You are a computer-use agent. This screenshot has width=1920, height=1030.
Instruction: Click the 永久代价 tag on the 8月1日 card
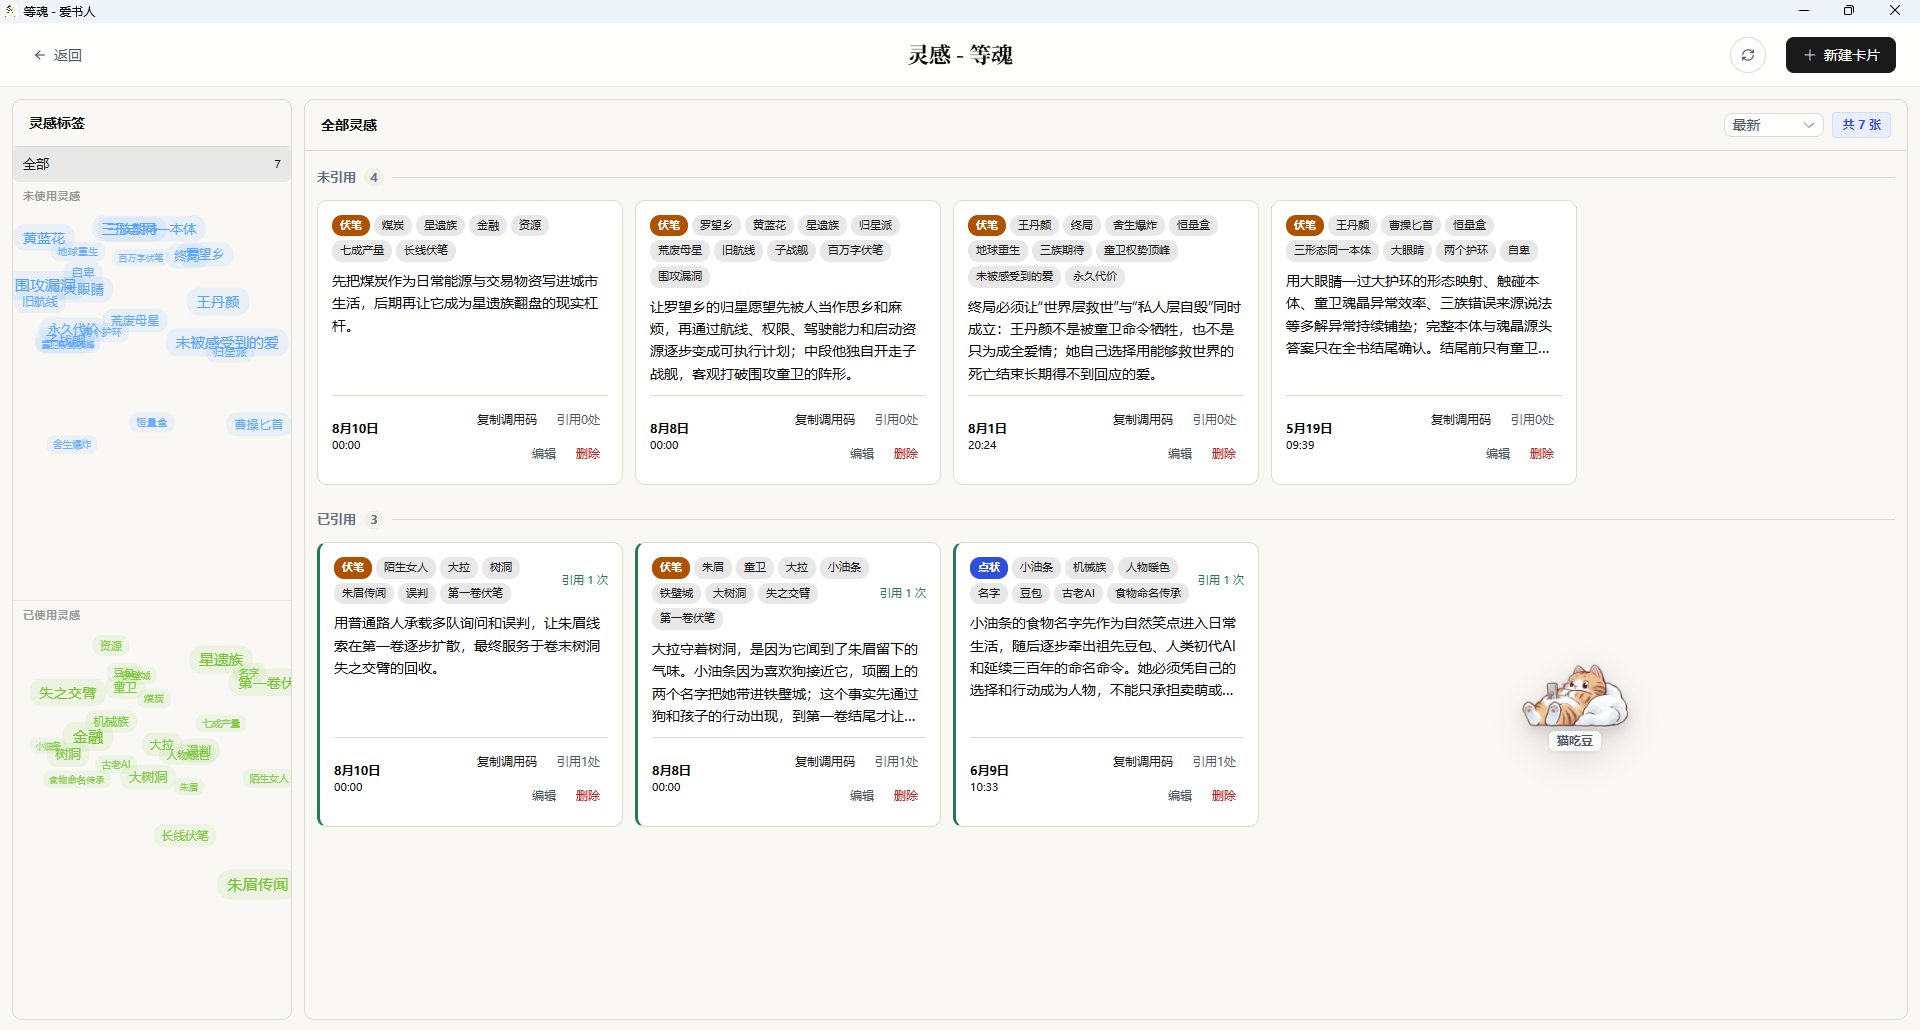[1095, 276]
